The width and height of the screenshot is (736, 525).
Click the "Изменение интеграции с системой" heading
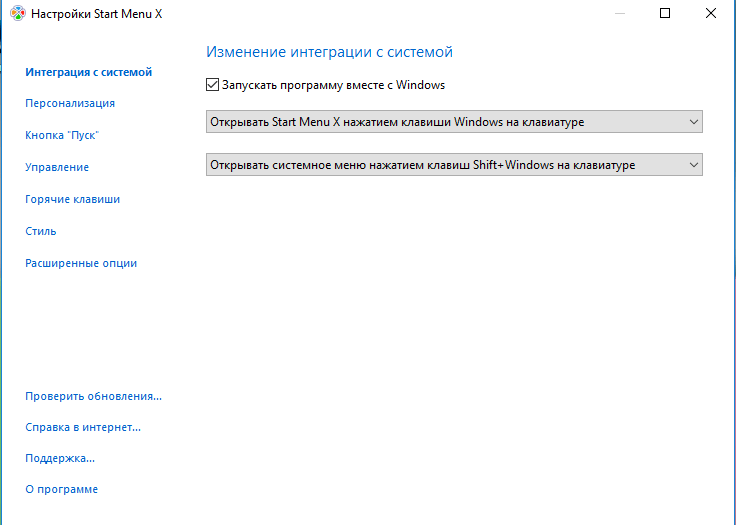pyautogui.click(x=330, y=52)
